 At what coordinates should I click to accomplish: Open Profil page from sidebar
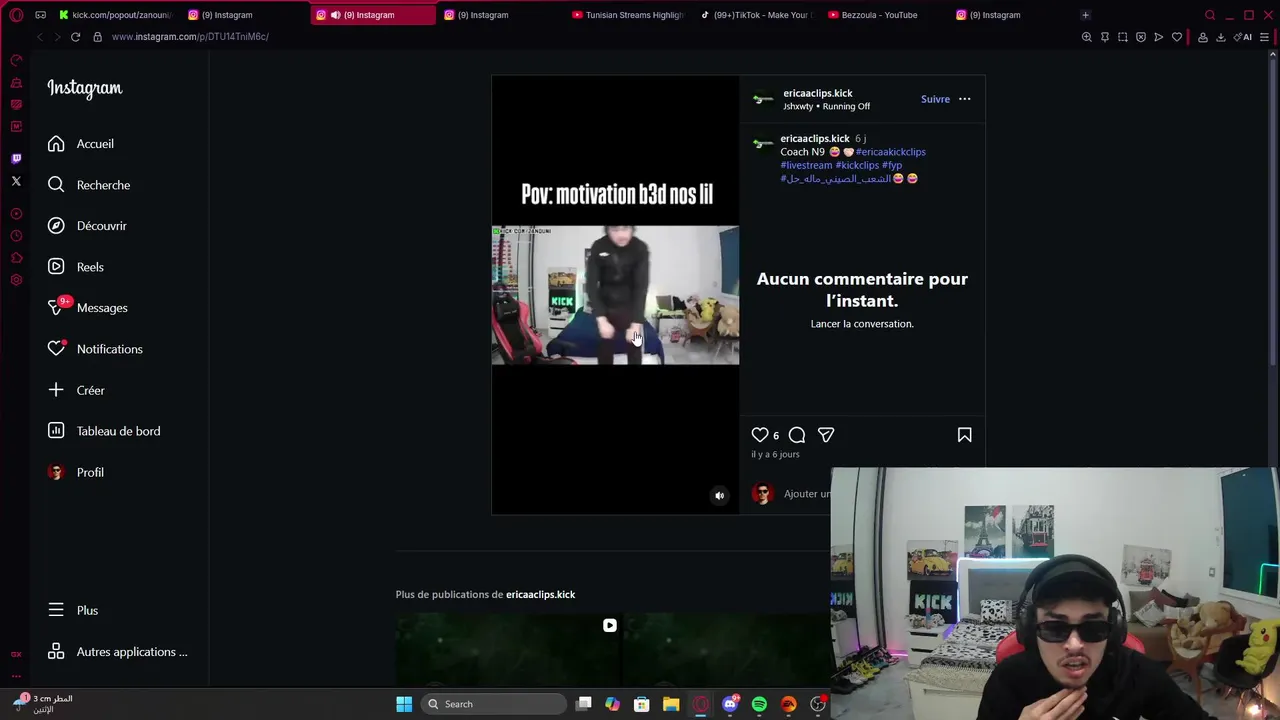[x=75, y=472]
